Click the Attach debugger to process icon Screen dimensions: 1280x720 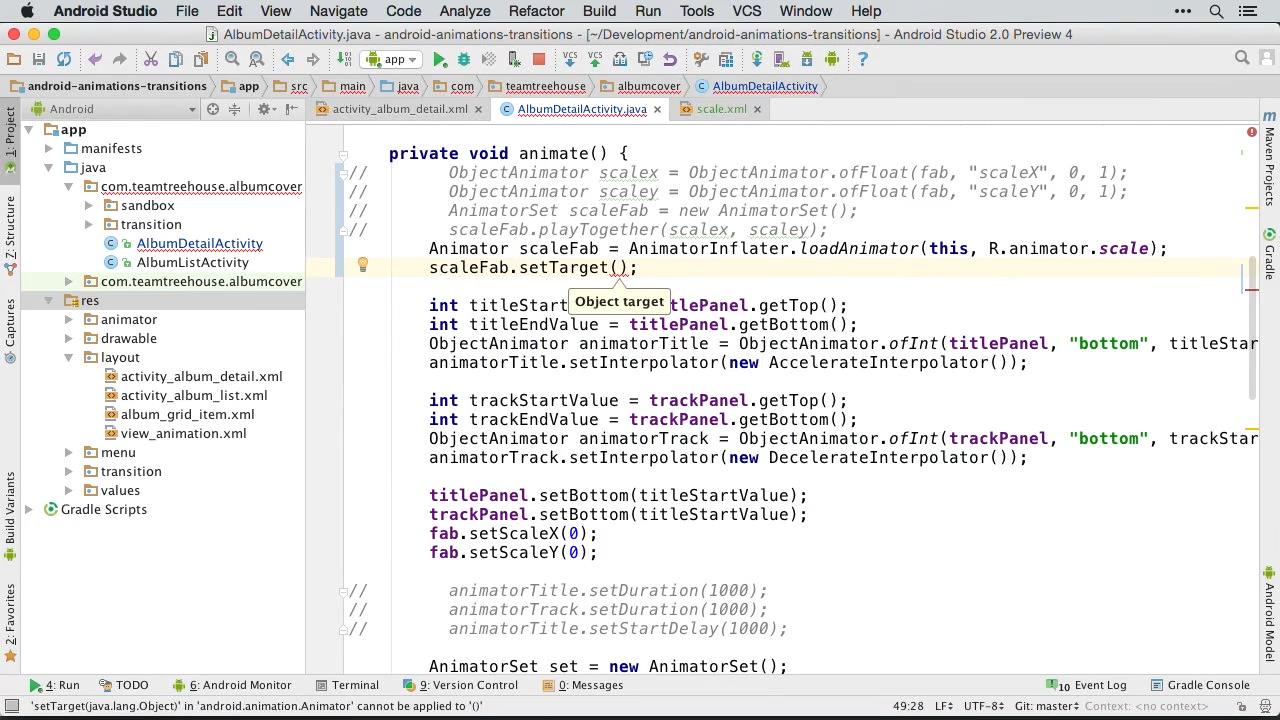click(x=514, y=59)
